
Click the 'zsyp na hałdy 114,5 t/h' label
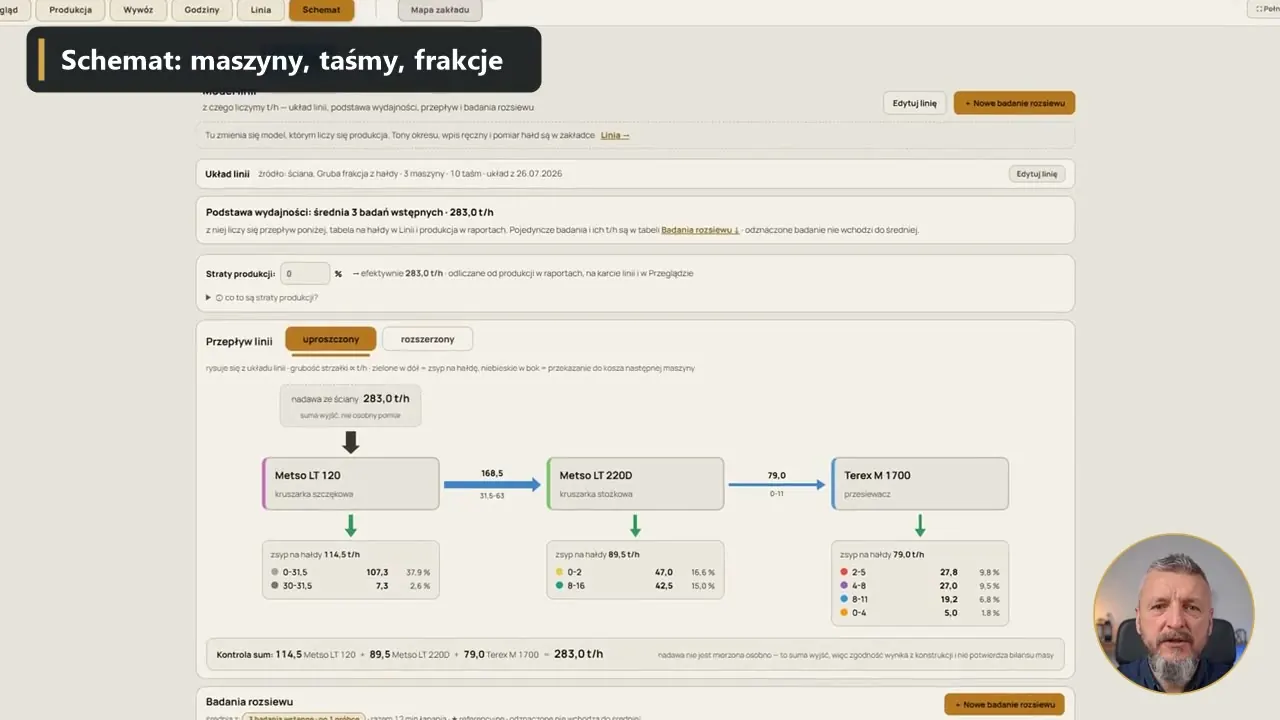[315, 554]
